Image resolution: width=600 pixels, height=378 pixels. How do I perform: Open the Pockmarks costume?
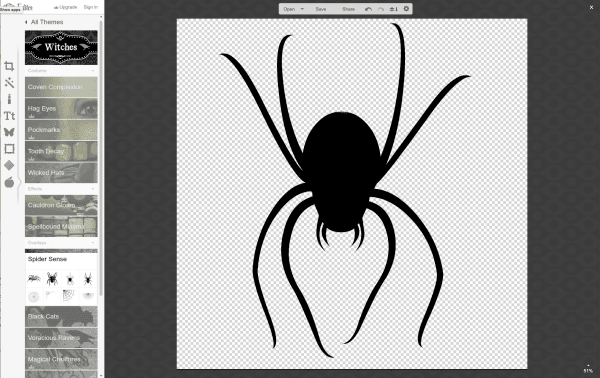click(x=61, y=130)
